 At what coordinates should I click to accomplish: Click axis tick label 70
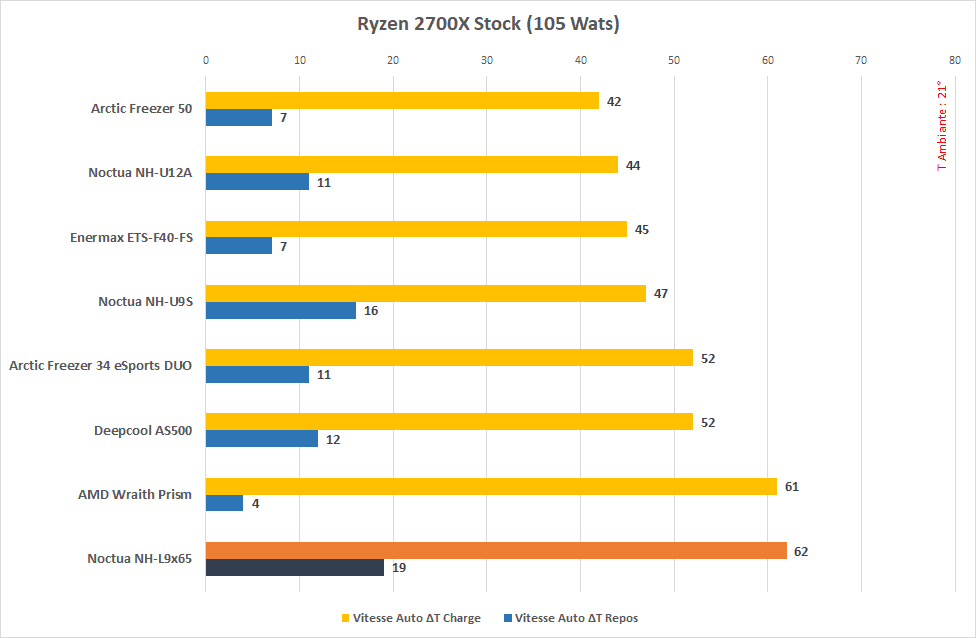click(x=861, y=60)
